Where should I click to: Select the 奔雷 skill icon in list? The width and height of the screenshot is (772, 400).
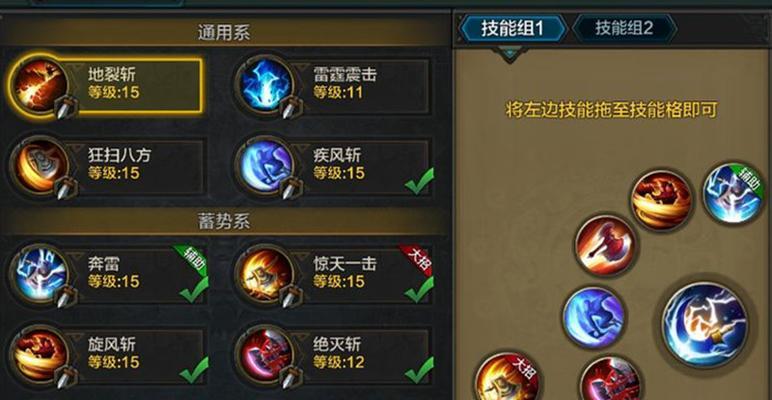[x=40, y=274]
